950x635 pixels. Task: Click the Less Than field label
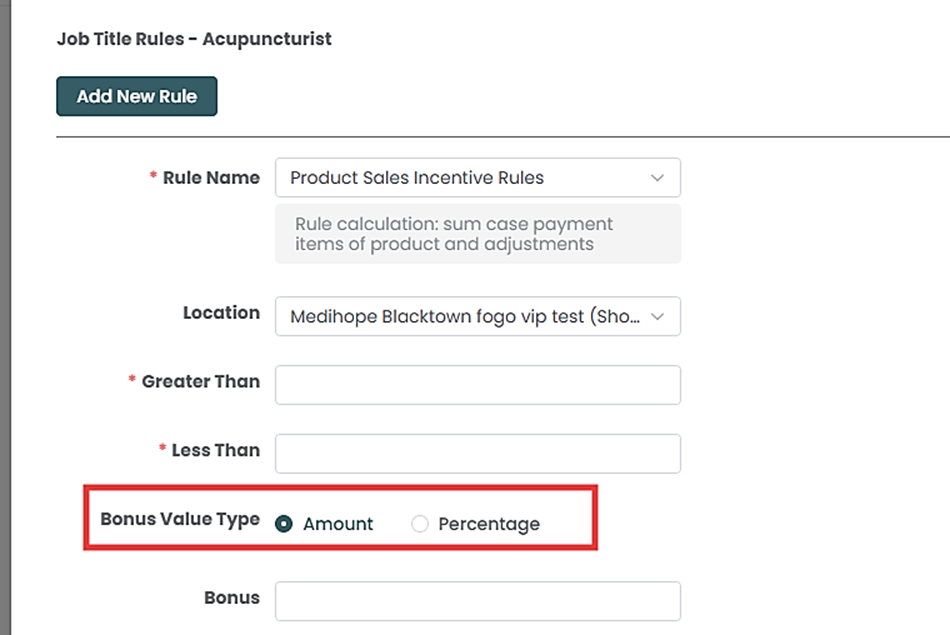click(215, 450)
